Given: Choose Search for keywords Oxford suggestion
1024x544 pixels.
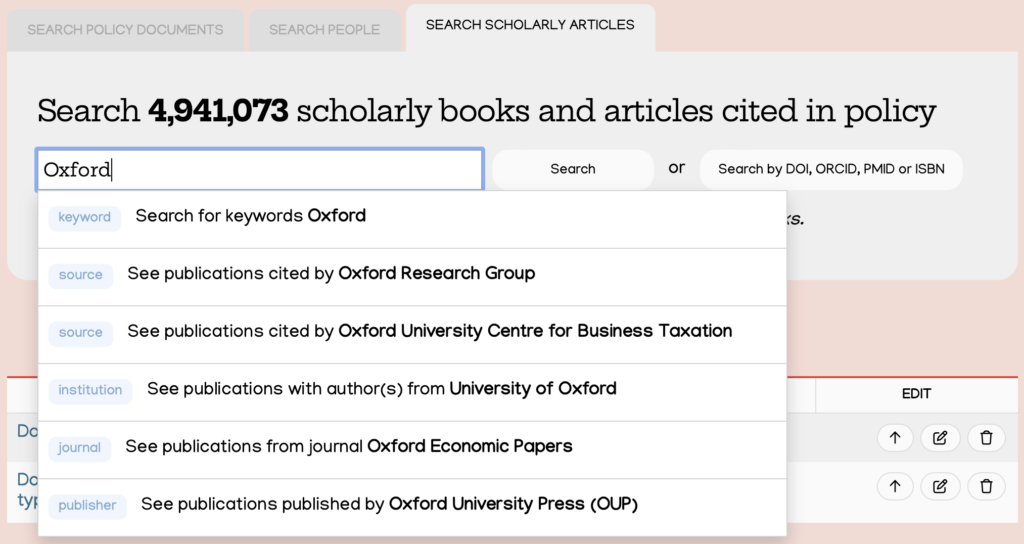Looking at the screenshot, I should pos(412,219).
